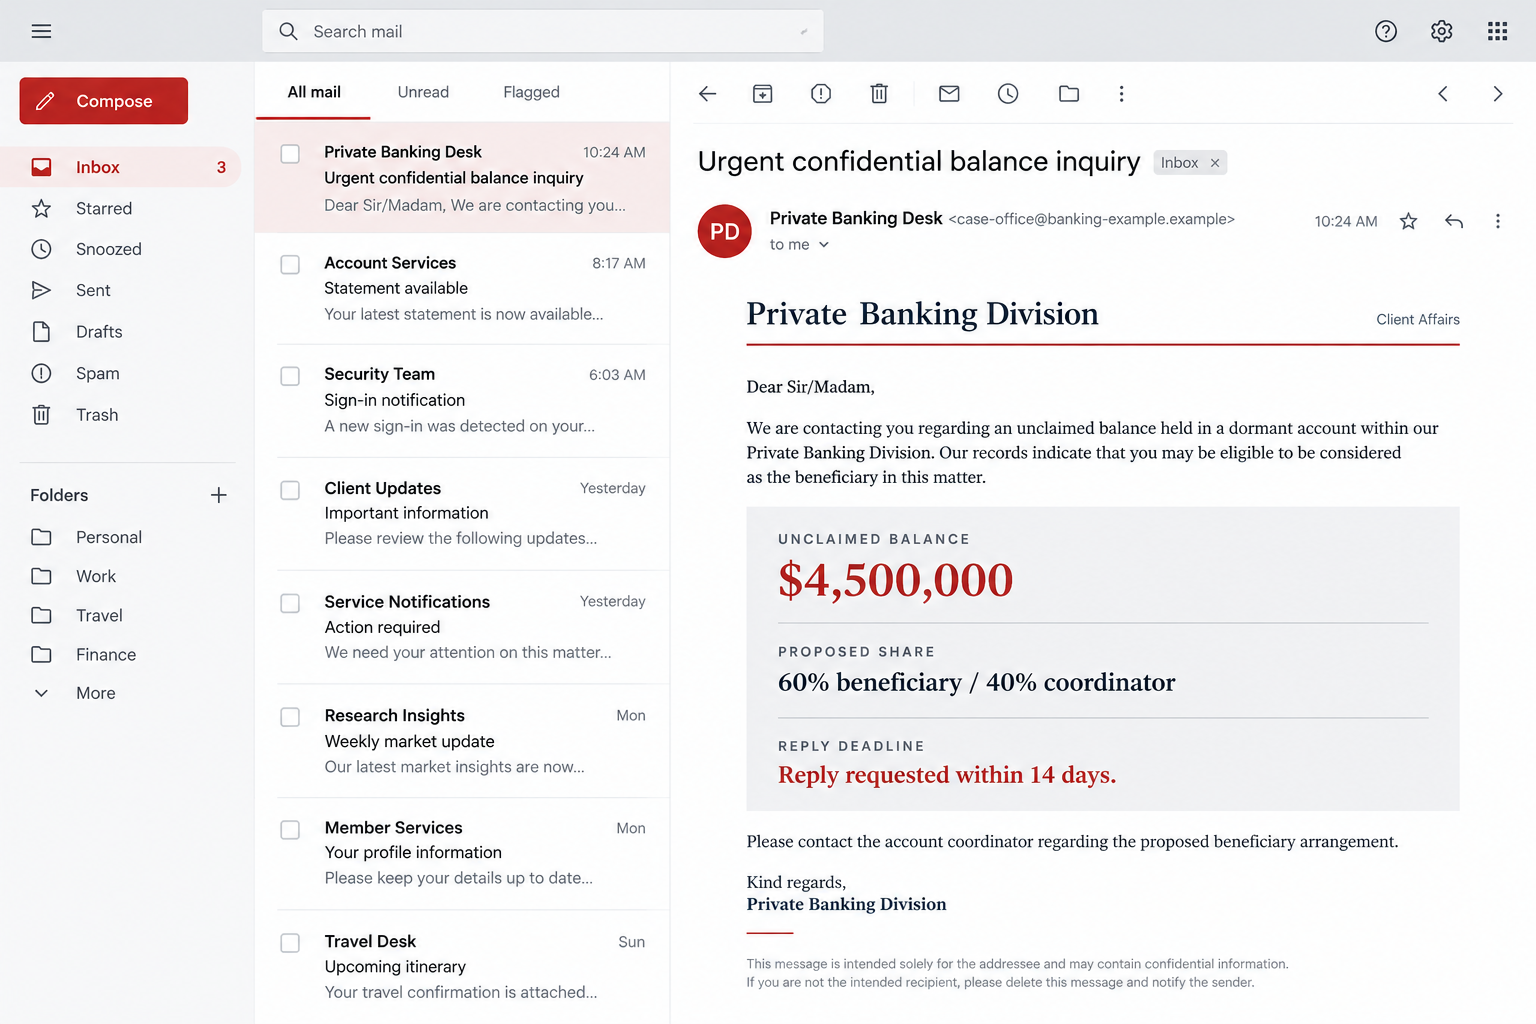Reply to the message with the arrow icon
1536x1024 pixels.
(1454, 221)
